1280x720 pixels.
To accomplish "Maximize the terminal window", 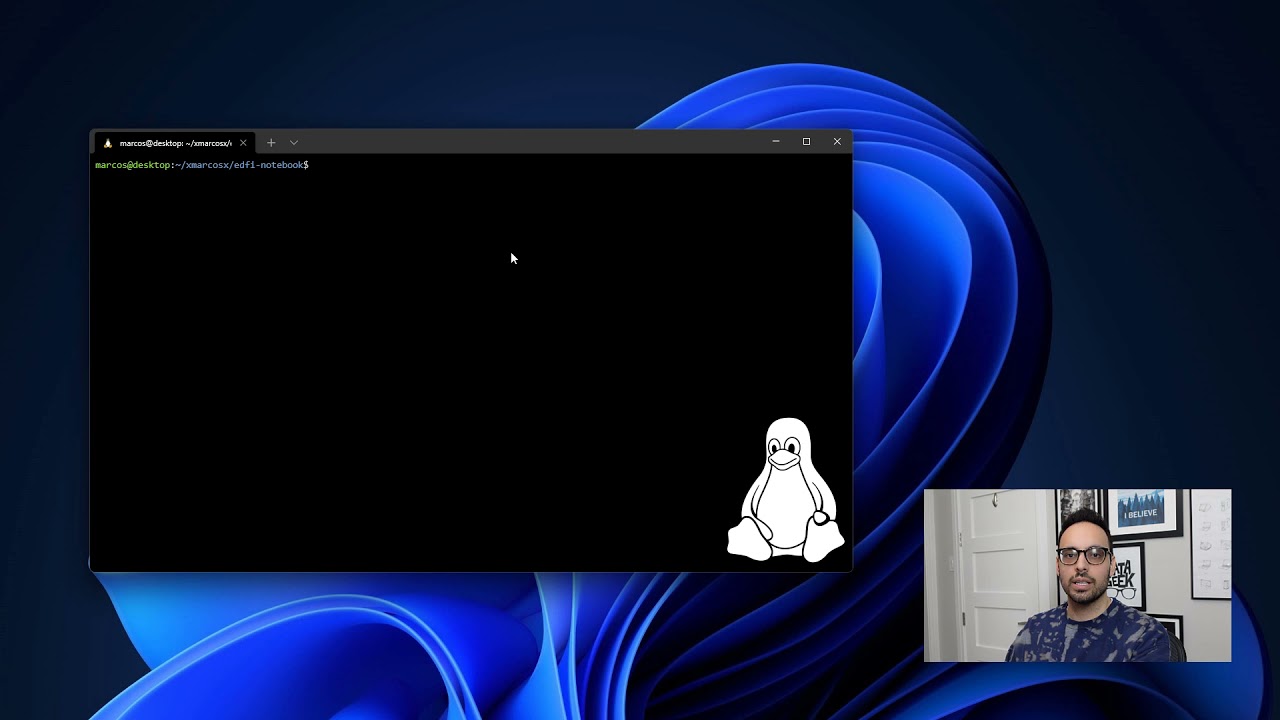I will tap(806, 142).
